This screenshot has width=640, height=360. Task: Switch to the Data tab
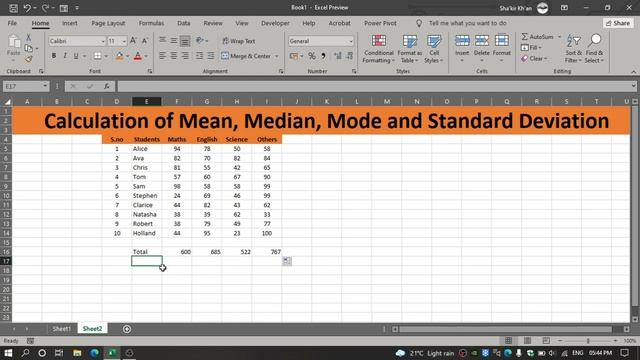tap(184, 23)
